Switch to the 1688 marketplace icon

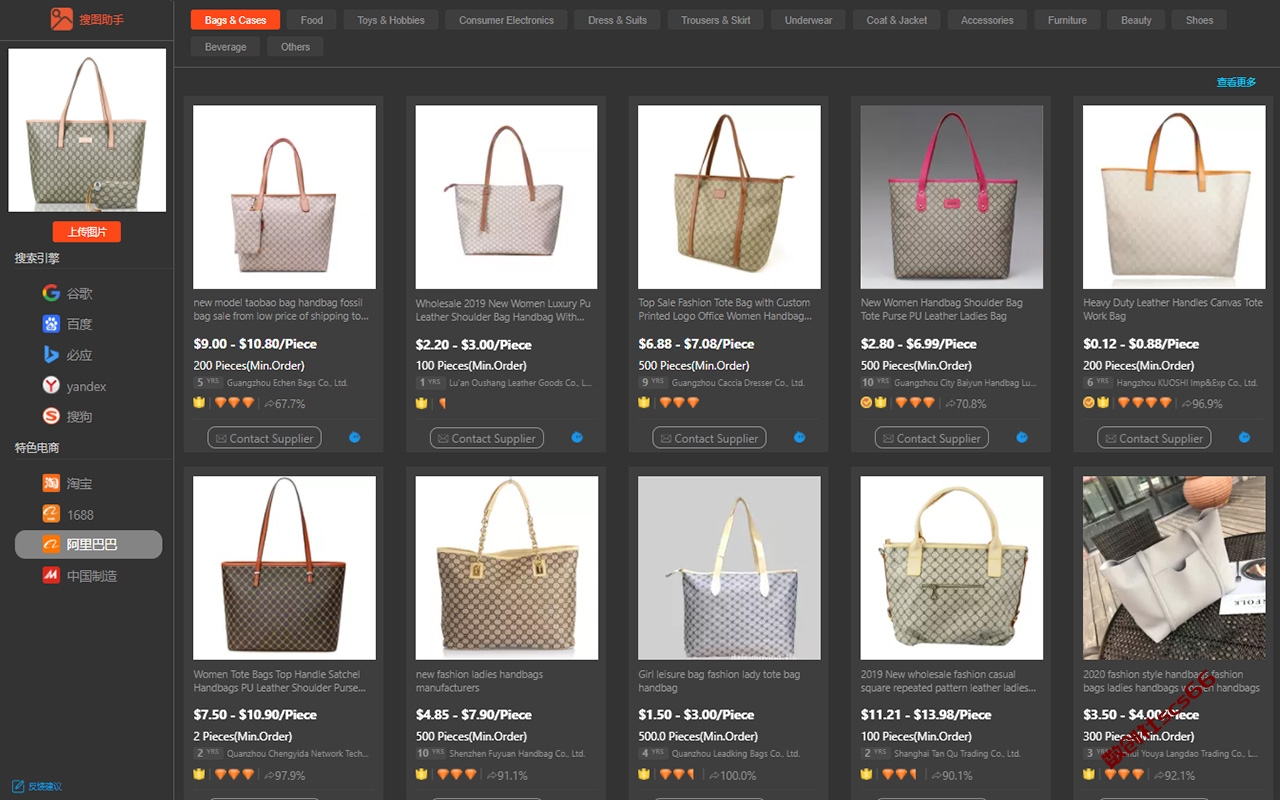point(51,514)
